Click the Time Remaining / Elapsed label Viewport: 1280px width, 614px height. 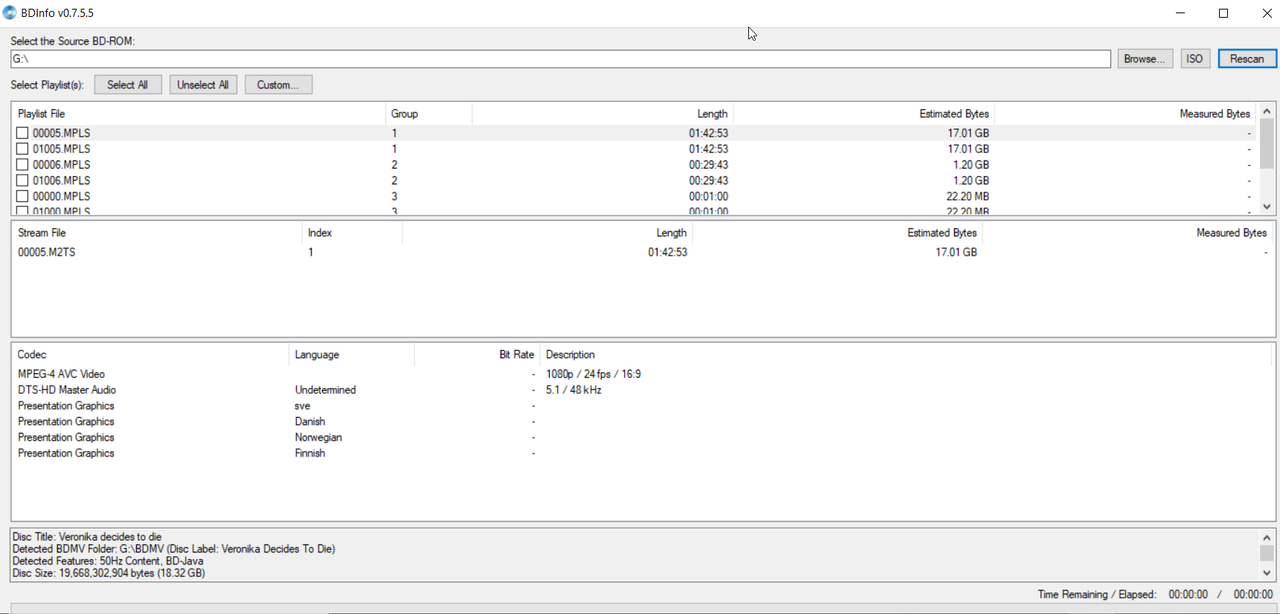[x=1096, y=594]
